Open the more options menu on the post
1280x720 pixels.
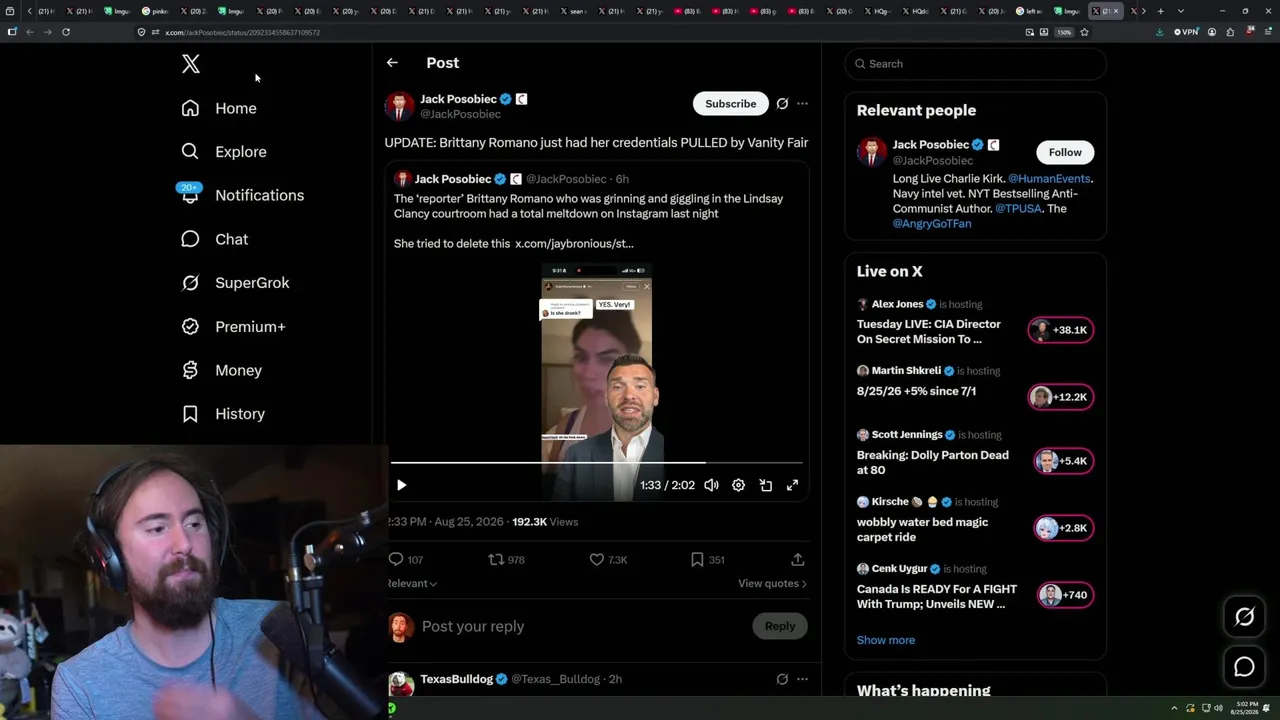[x=802, y=103]
